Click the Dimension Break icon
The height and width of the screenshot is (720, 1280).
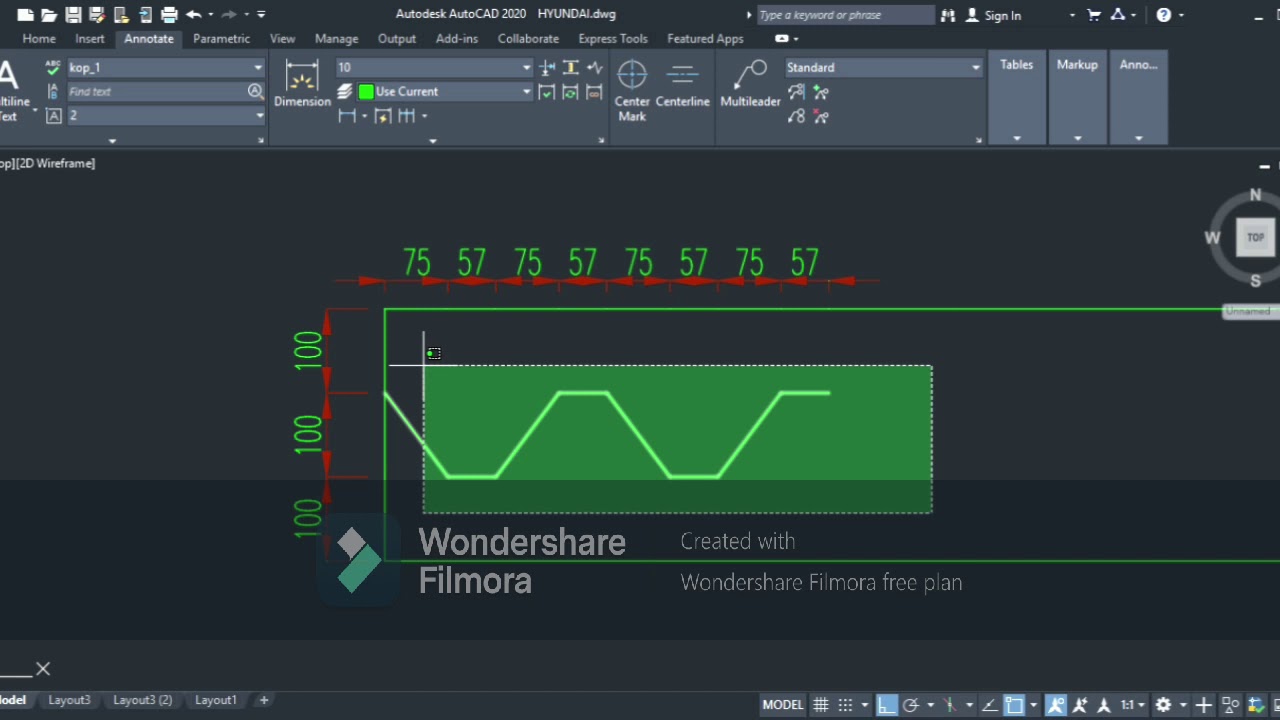coord(547,67)
